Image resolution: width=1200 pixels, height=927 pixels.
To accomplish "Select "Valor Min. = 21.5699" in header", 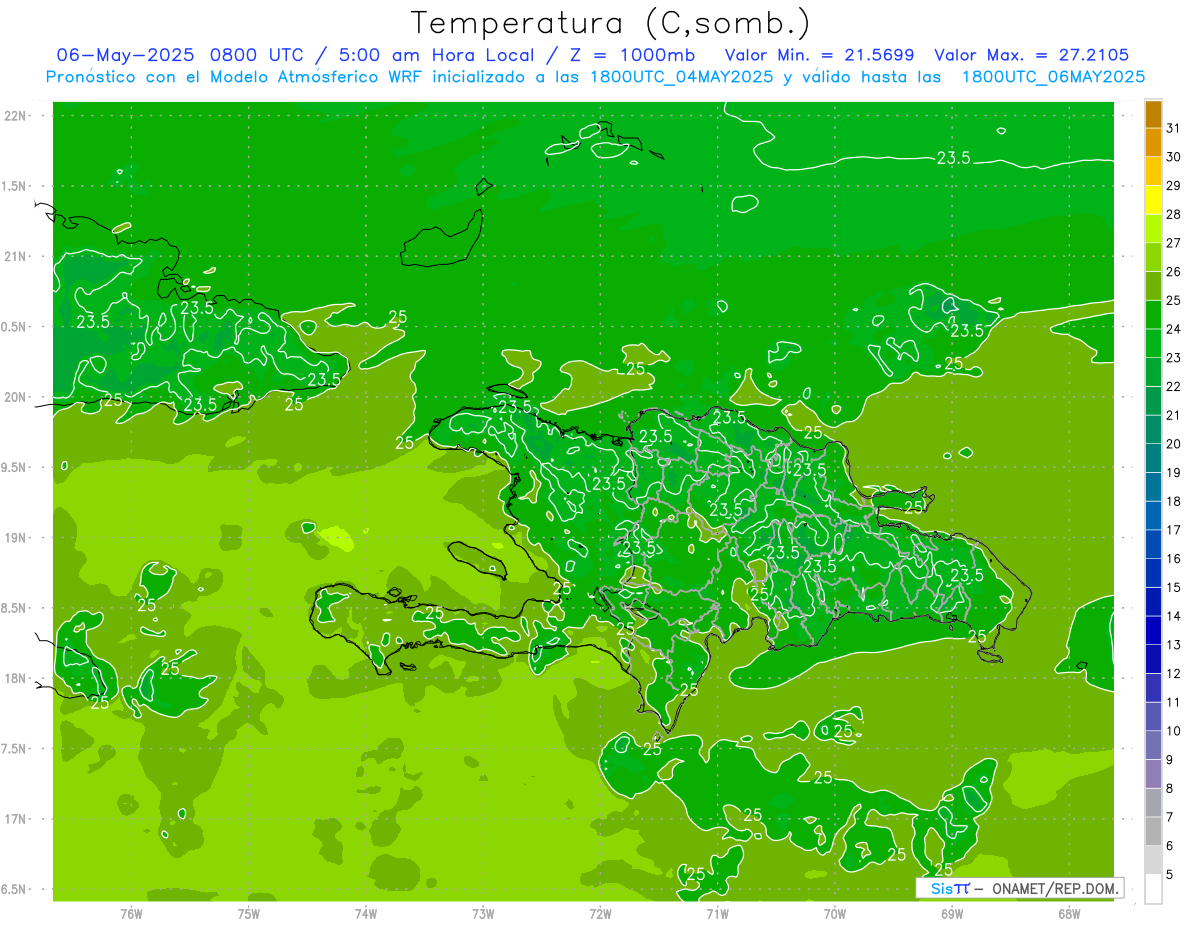I will 819,55.
